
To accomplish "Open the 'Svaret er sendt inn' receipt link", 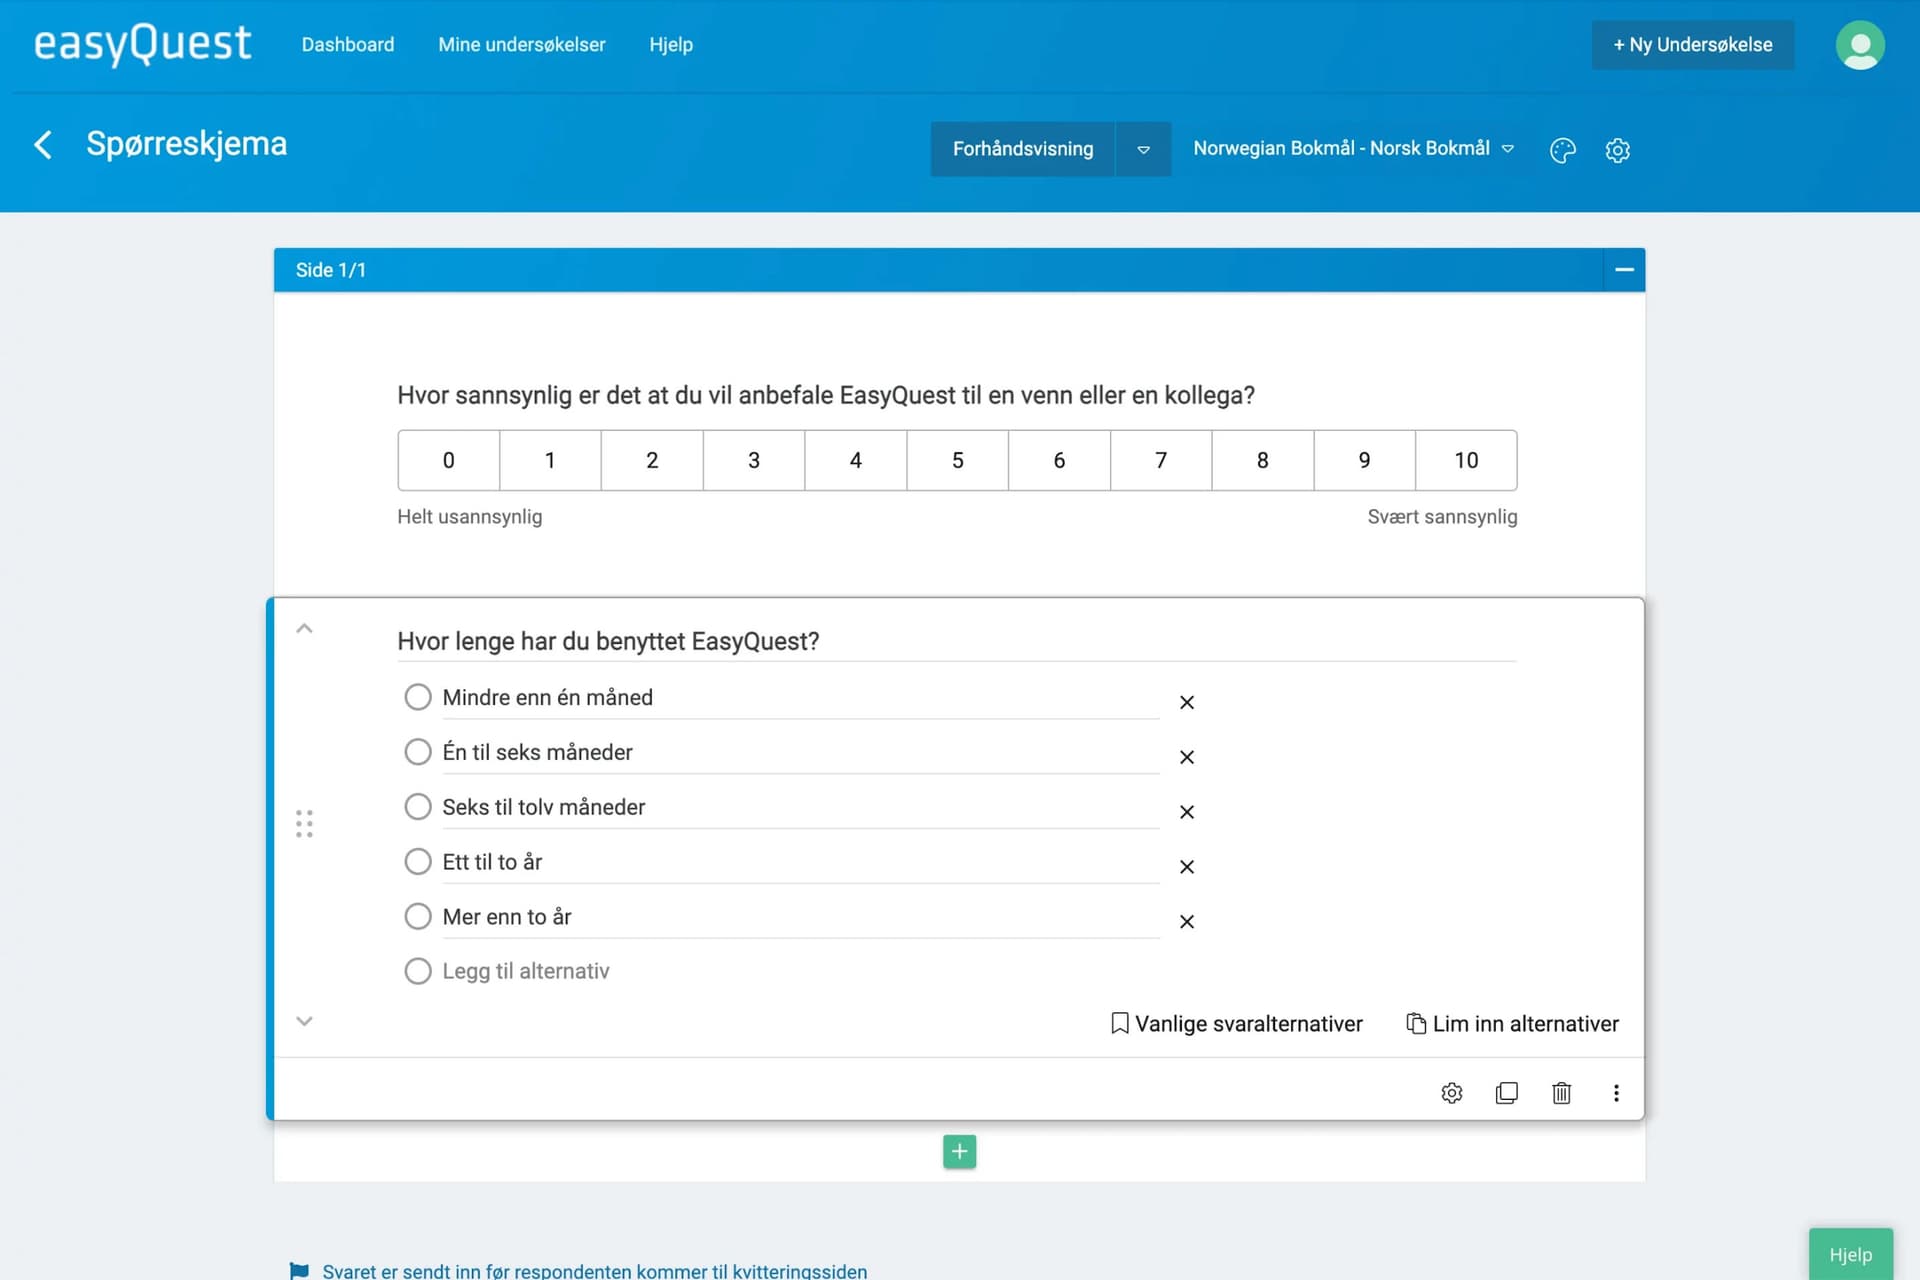I will tap(594, 1271).
